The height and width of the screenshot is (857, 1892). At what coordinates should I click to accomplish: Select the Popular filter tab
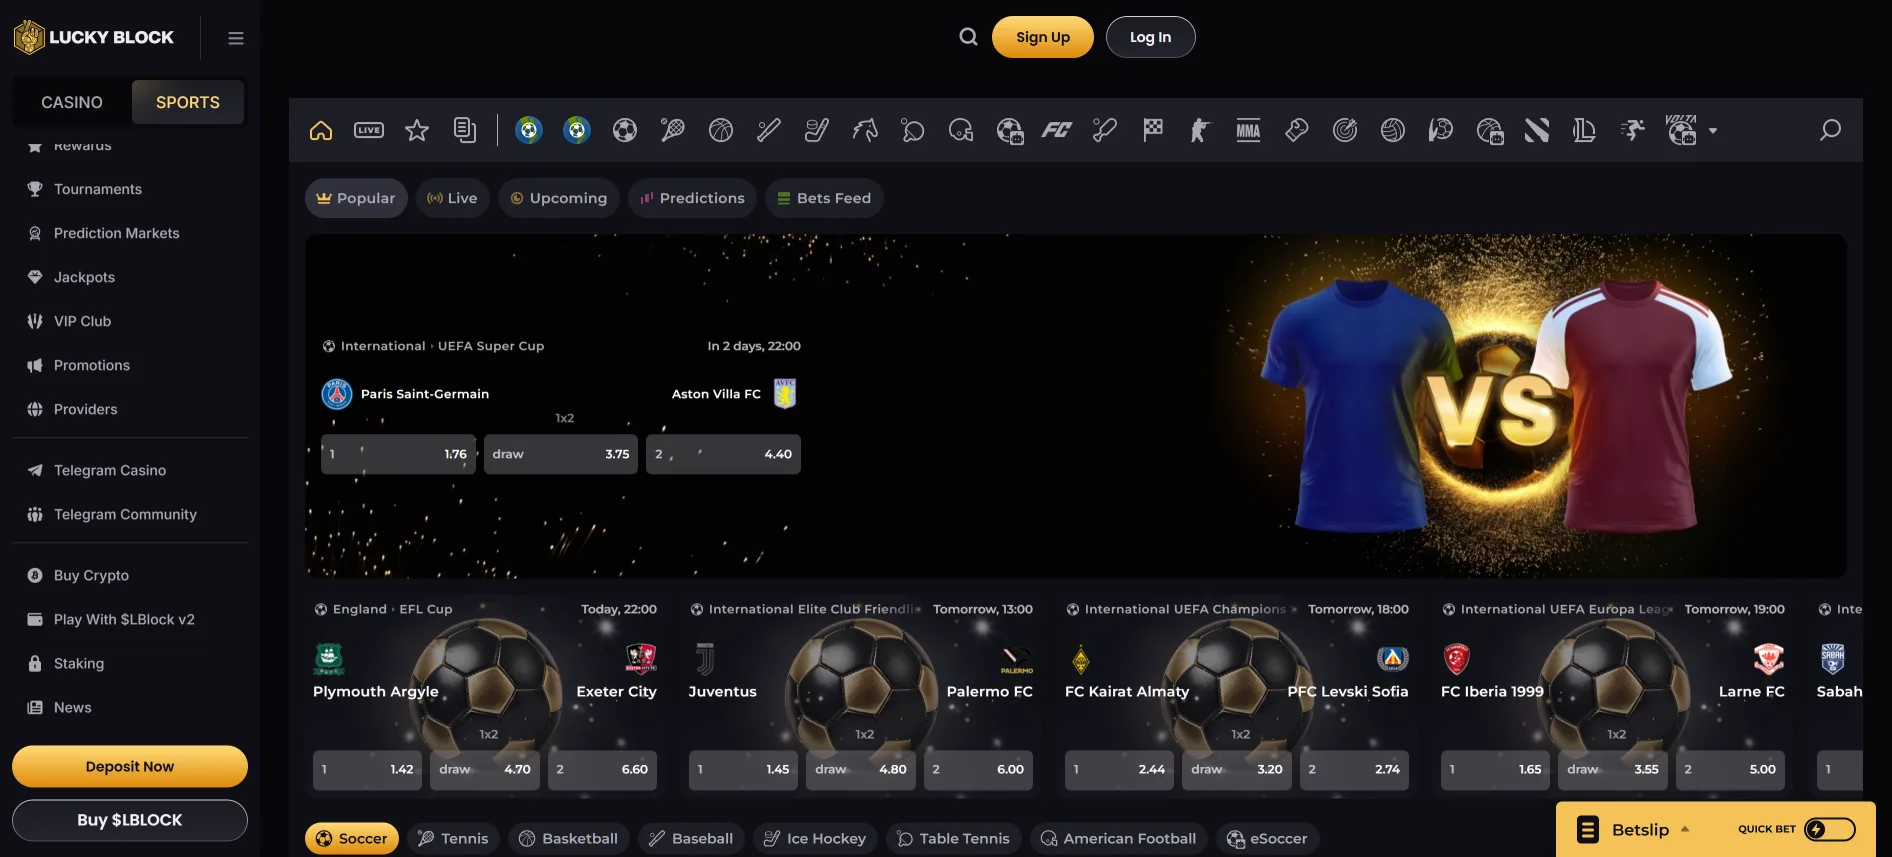coord(356,198)
